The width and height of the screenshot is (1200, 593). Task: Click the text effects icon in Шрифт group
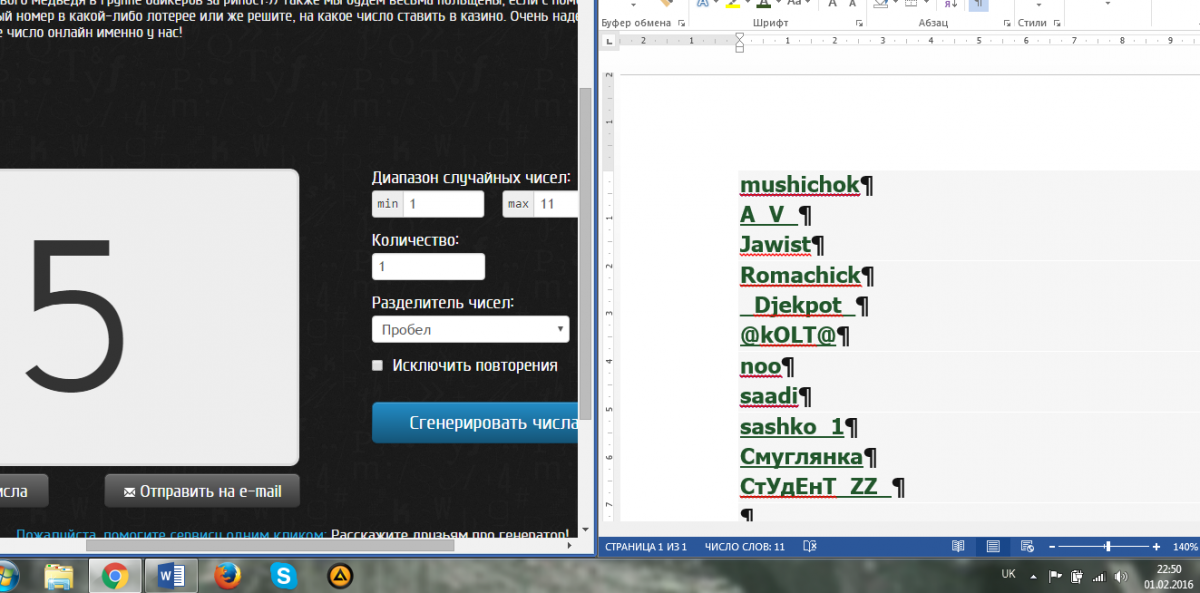coord(703,4)
